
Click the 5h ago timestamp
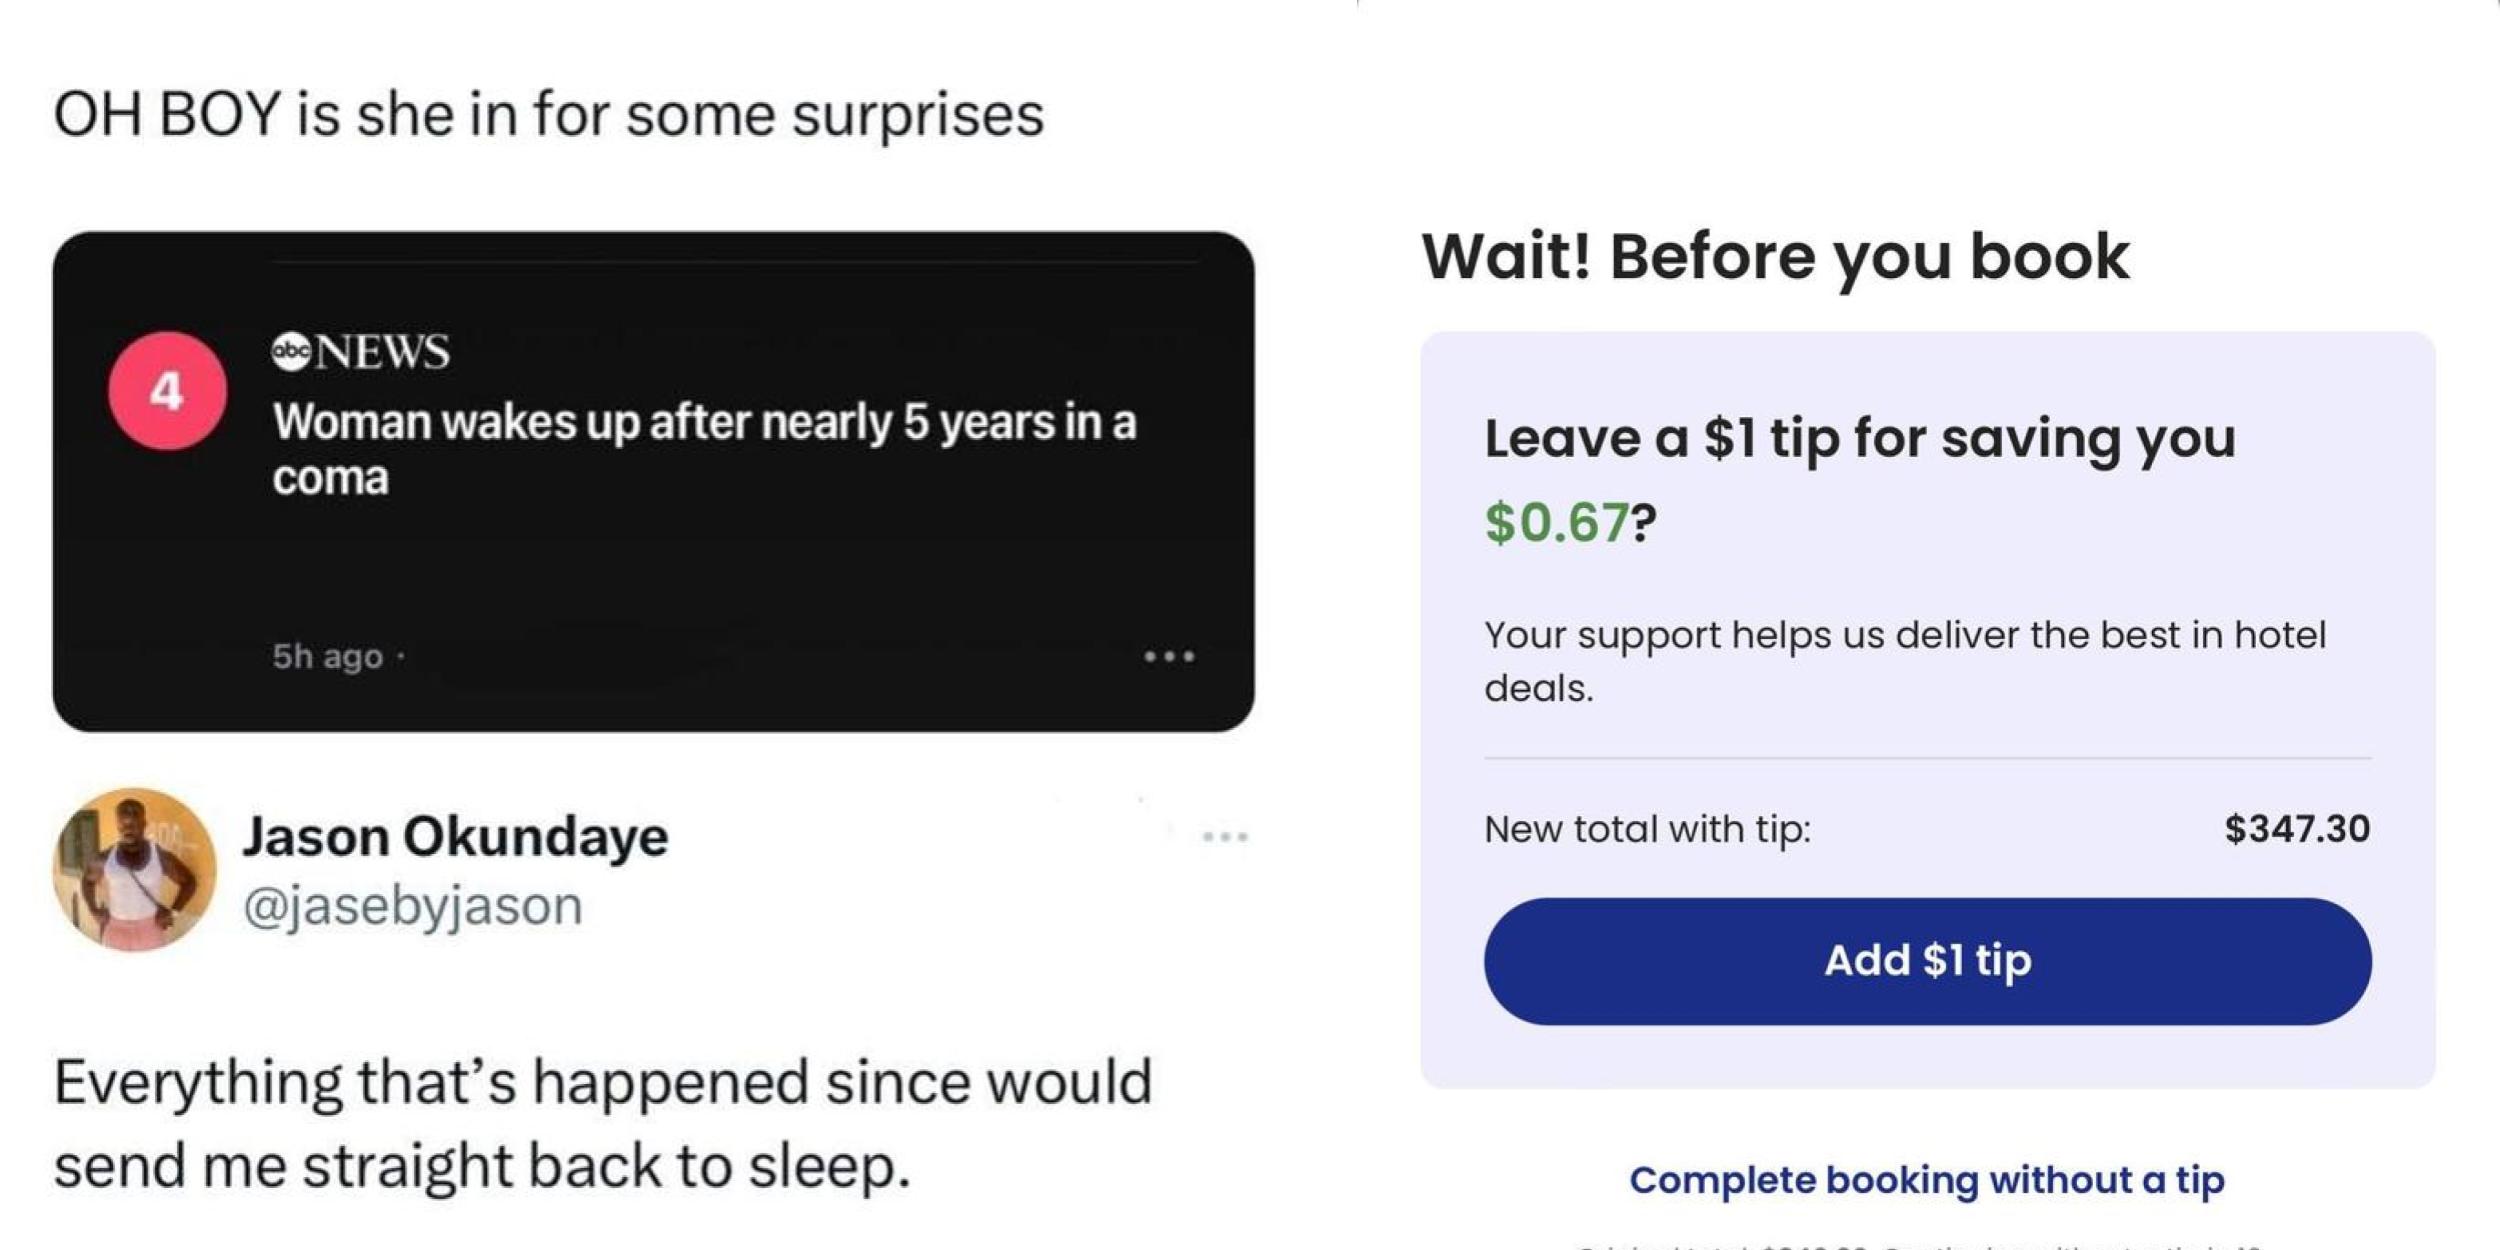tap(328, 657)
